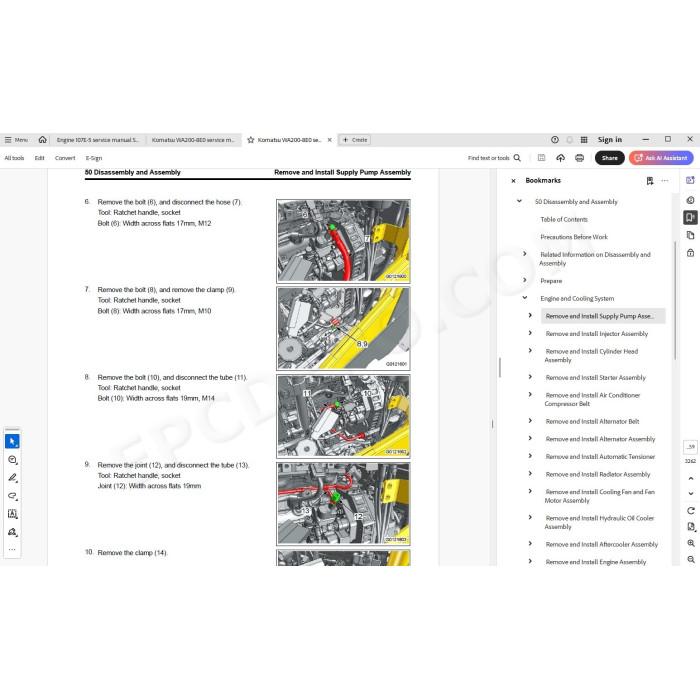Open Table of Contents bookmark

[x=564, y=220]
